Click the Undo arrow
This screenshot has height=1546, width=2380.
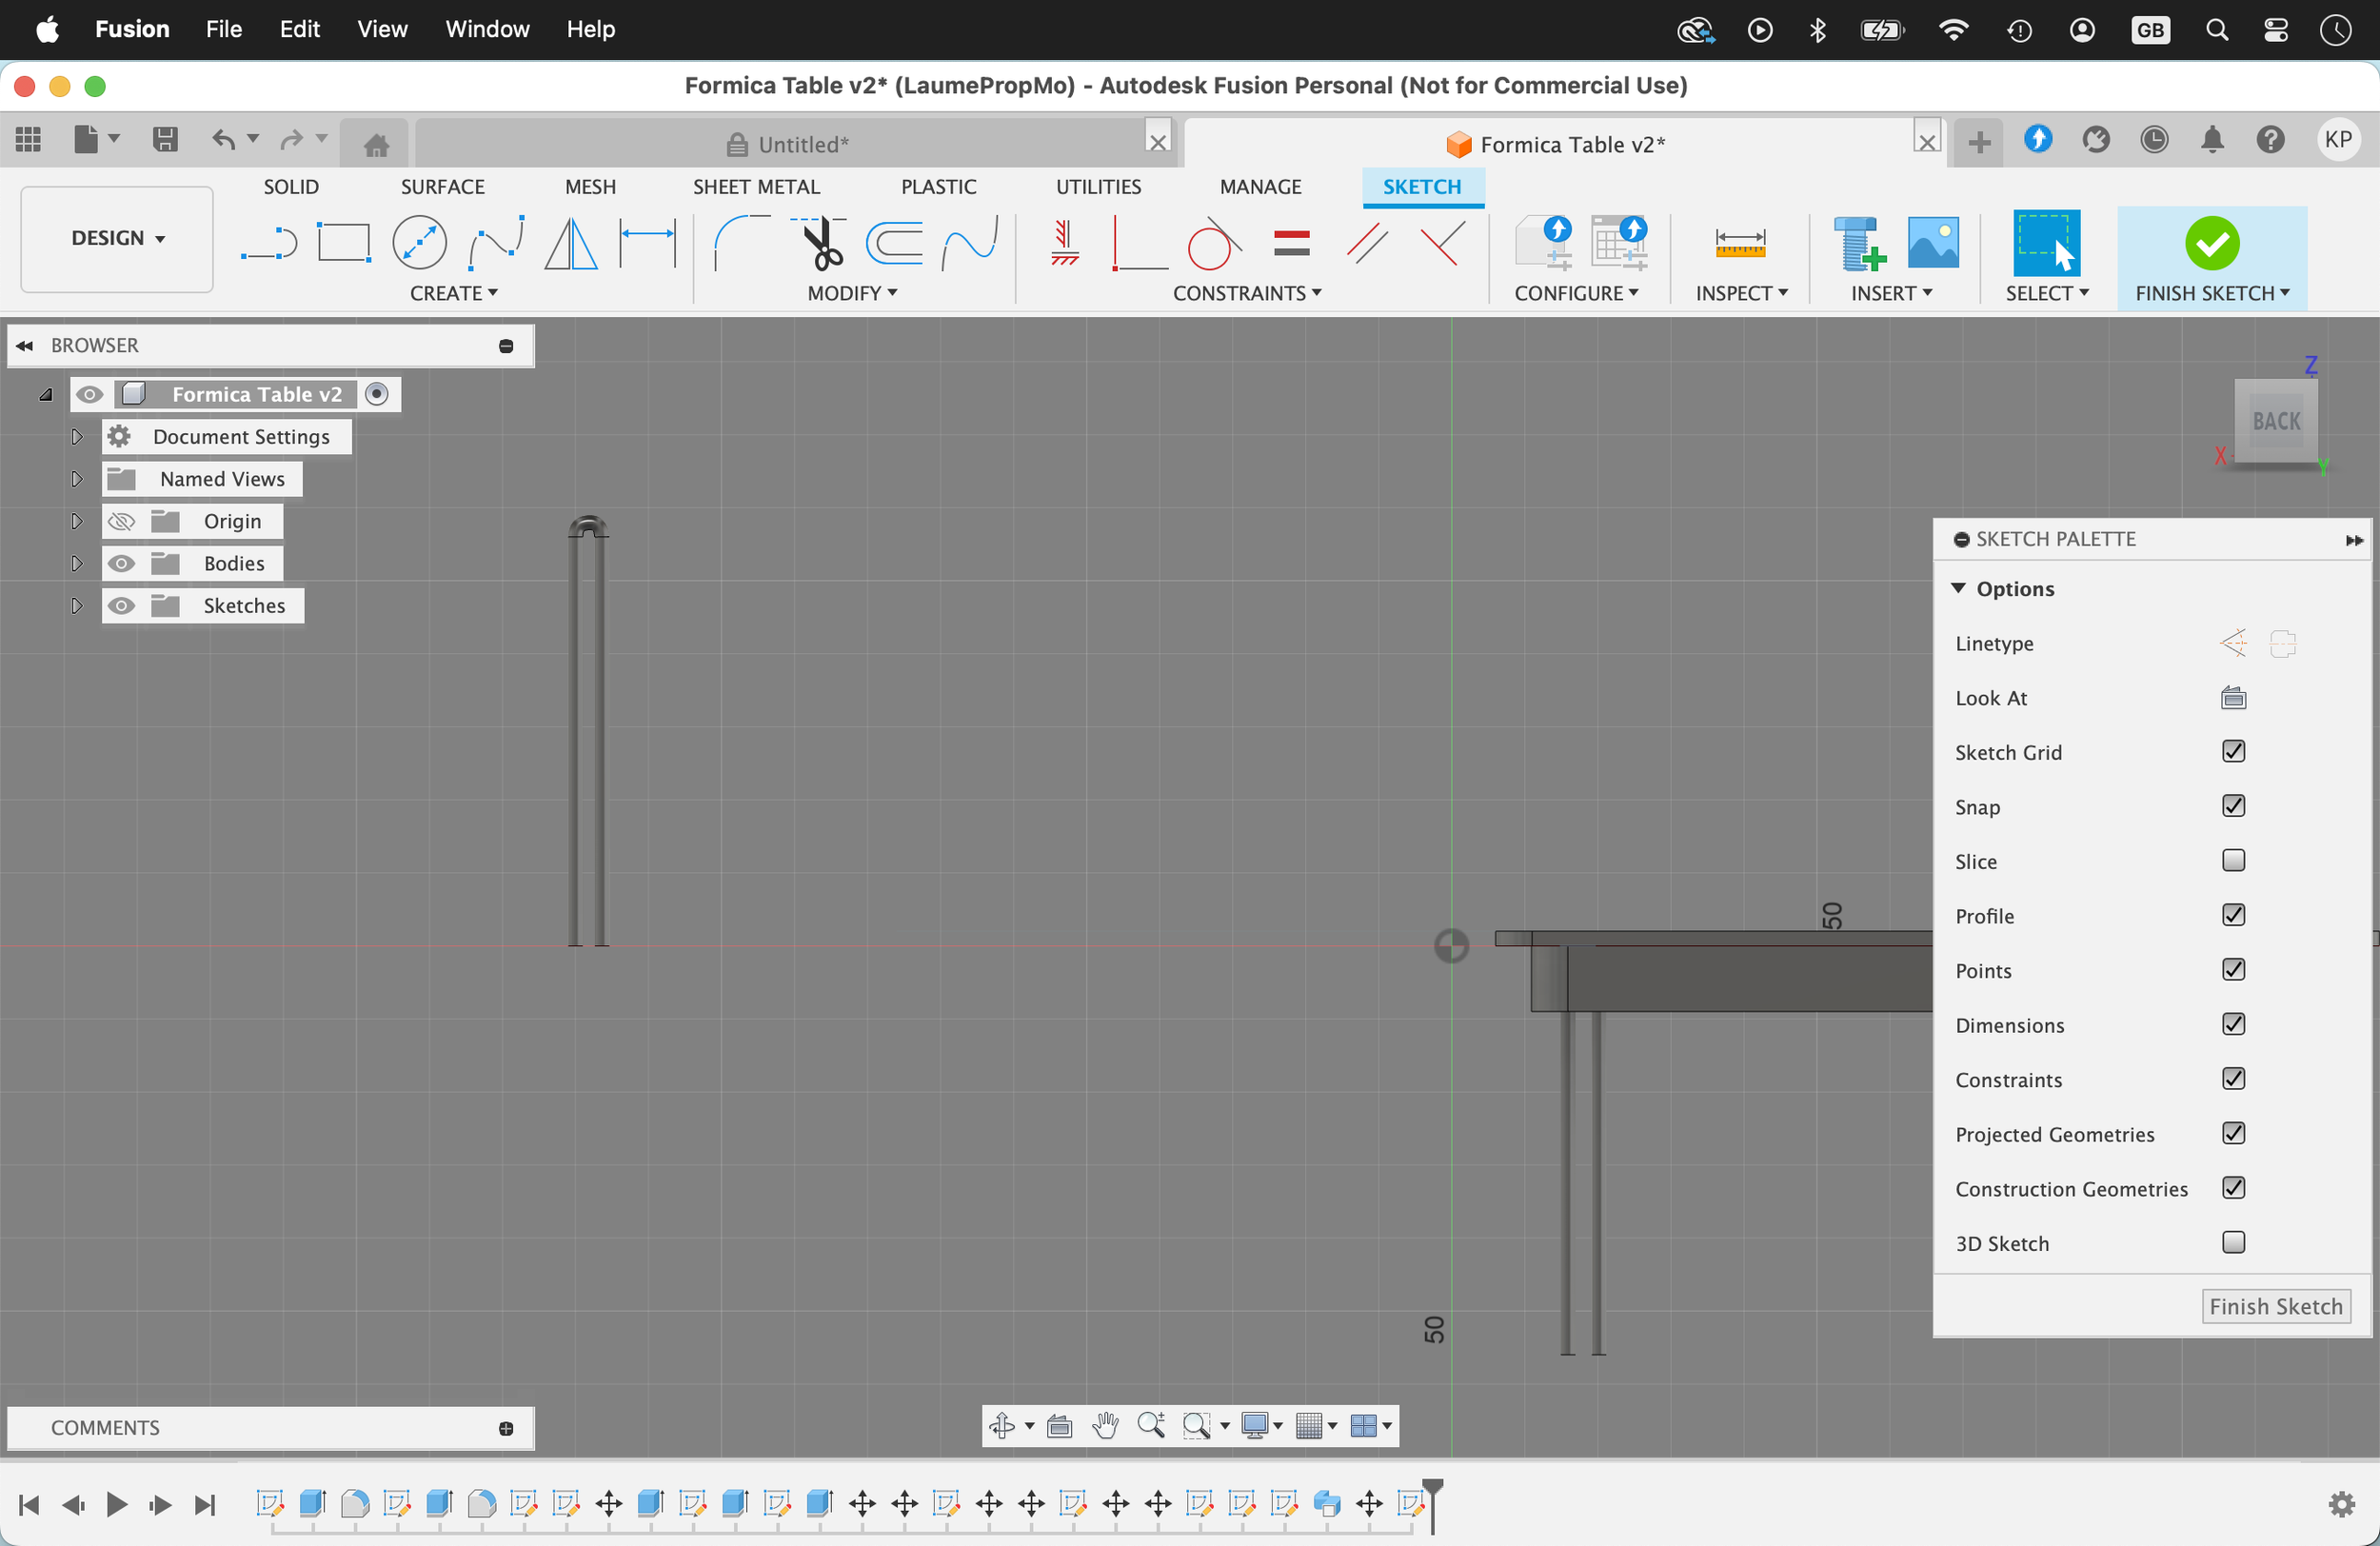[224, 139]
